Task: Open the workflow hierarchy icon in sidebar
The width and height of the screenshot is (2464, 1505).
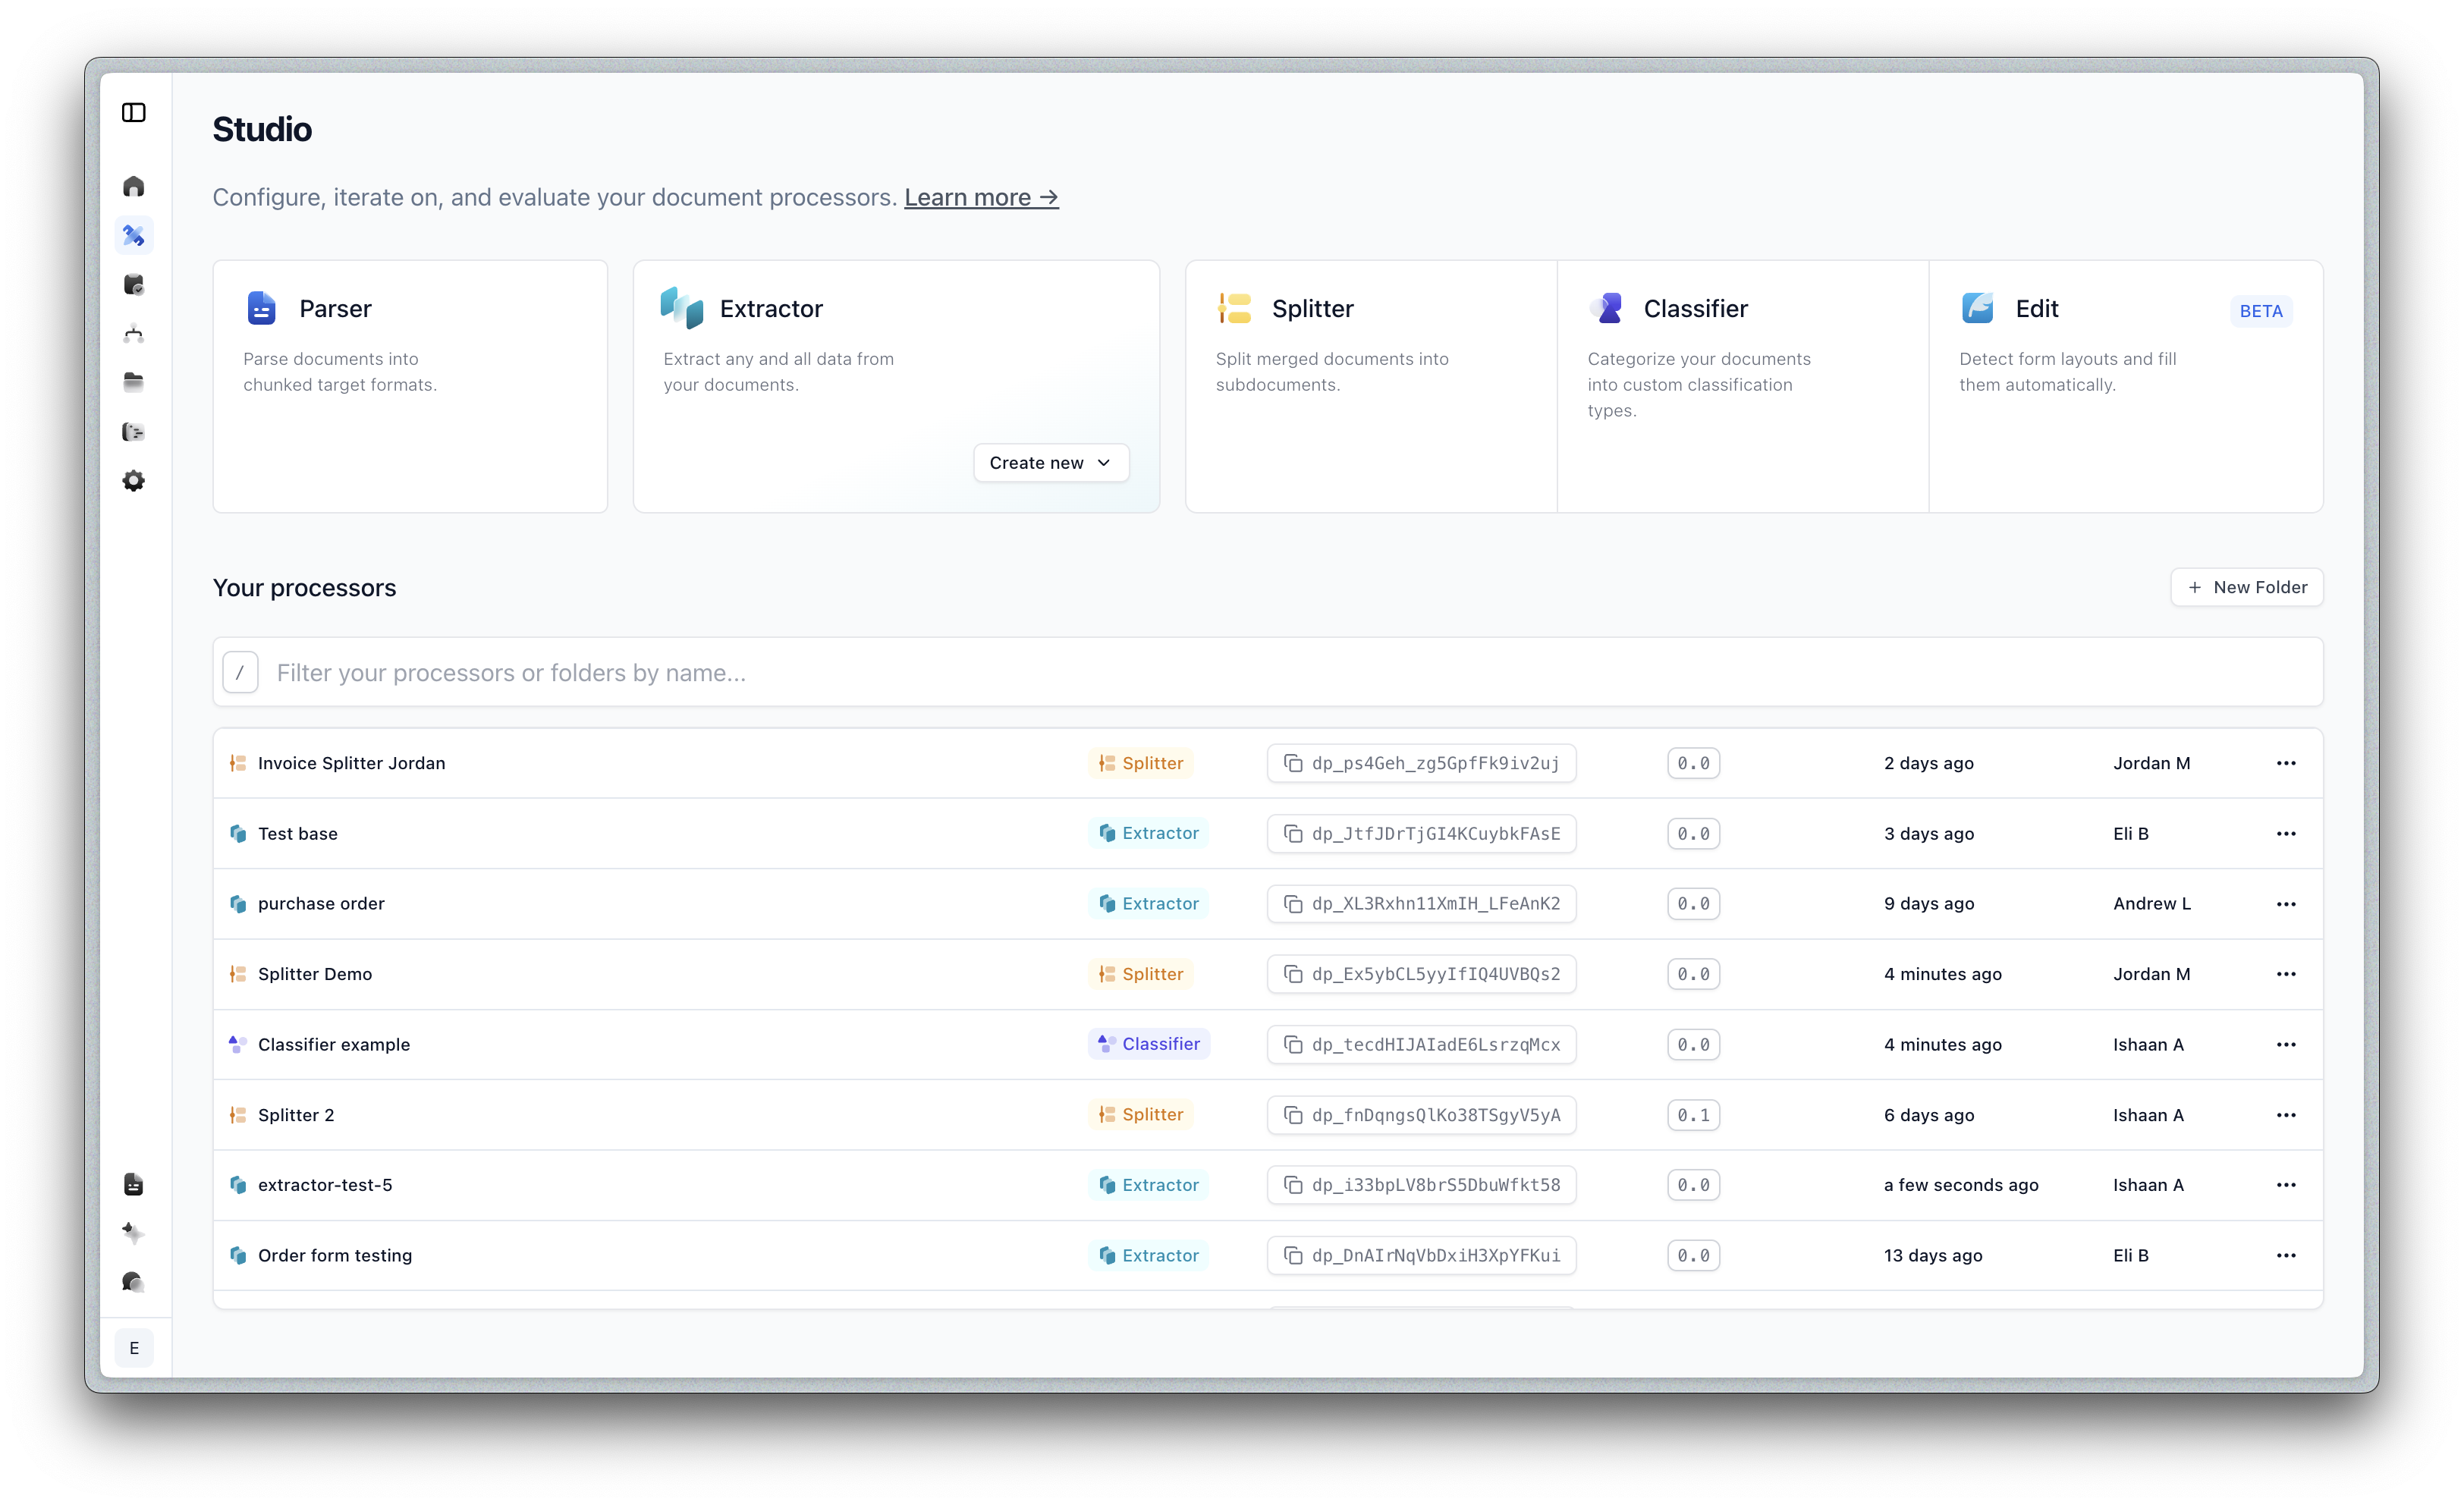Action: coord(134,334)
